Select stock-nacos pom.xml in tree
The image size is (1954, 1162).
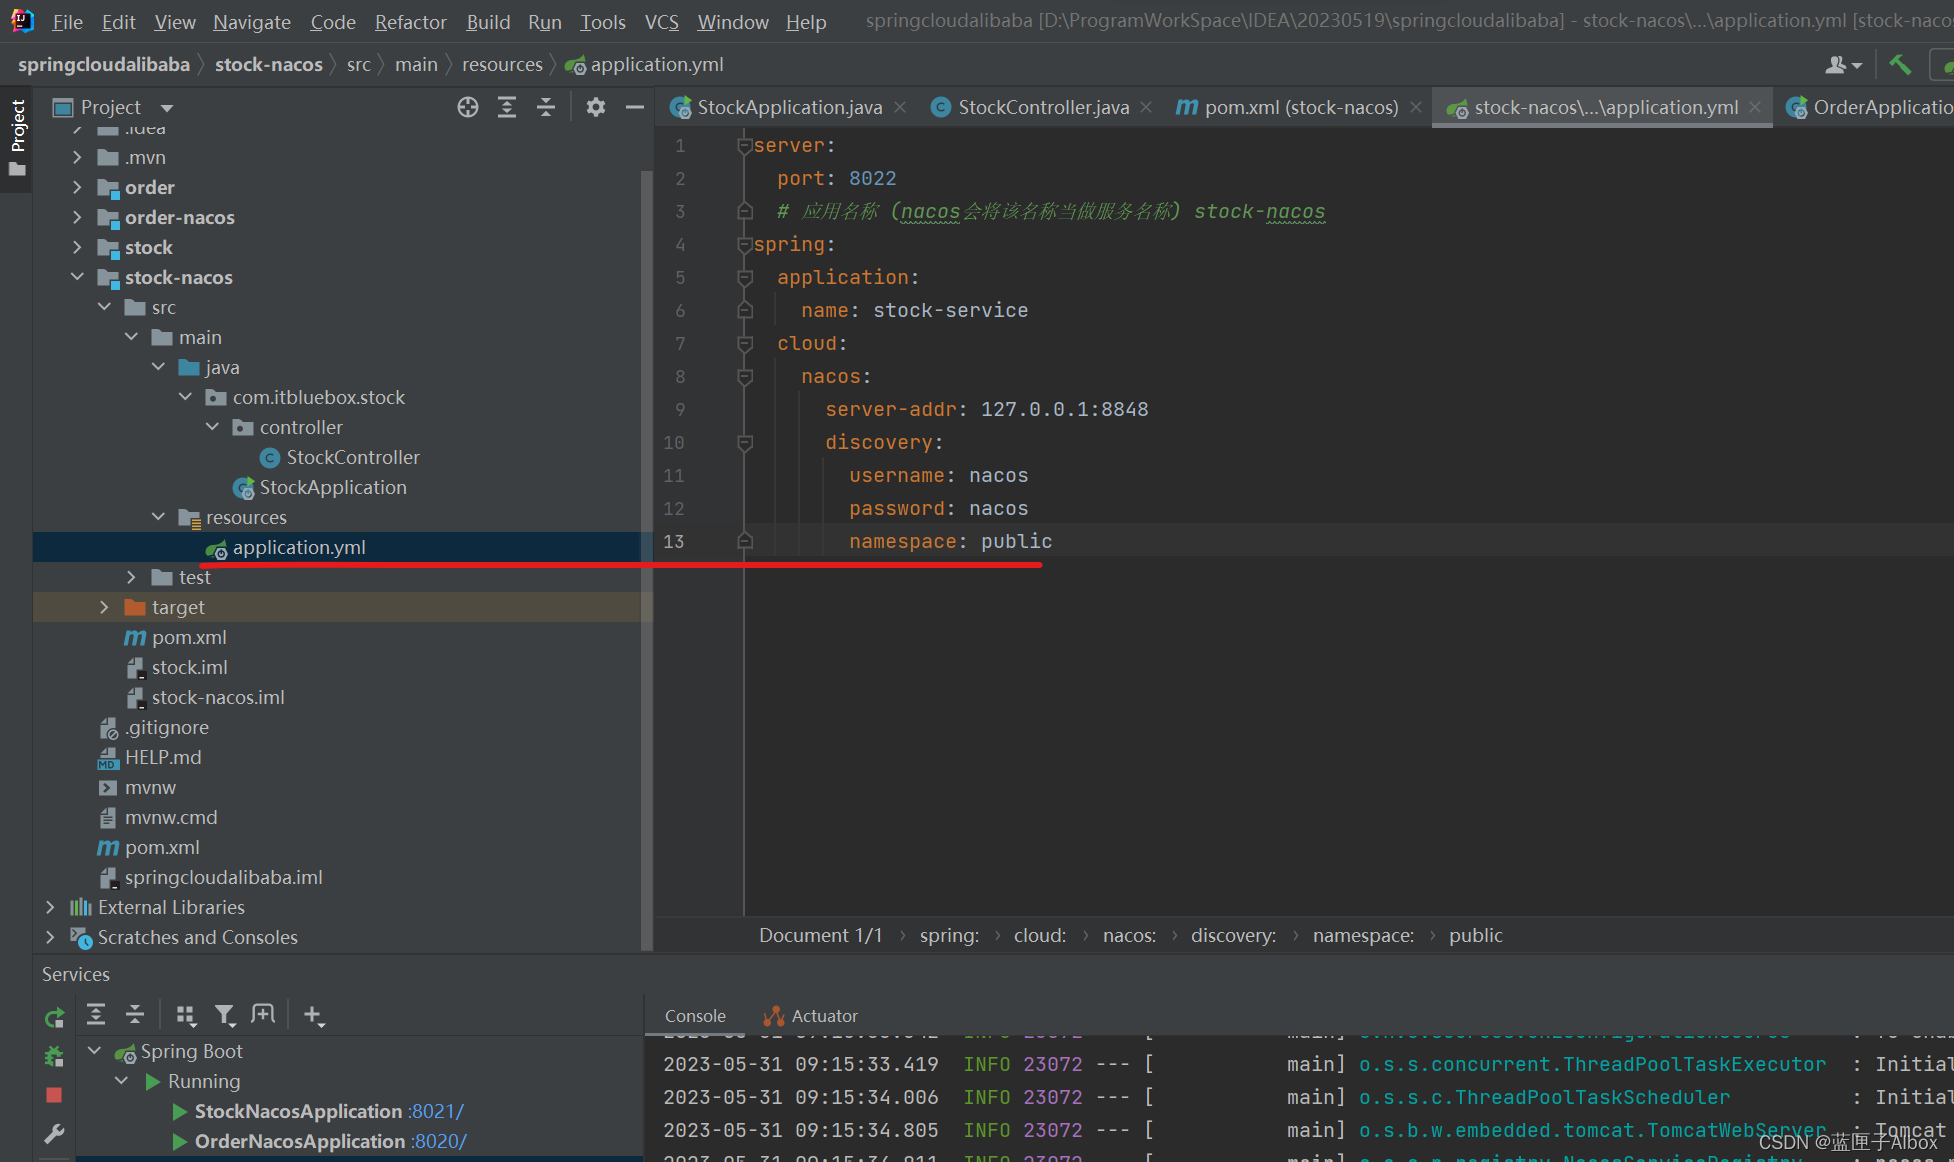point(189,637)
